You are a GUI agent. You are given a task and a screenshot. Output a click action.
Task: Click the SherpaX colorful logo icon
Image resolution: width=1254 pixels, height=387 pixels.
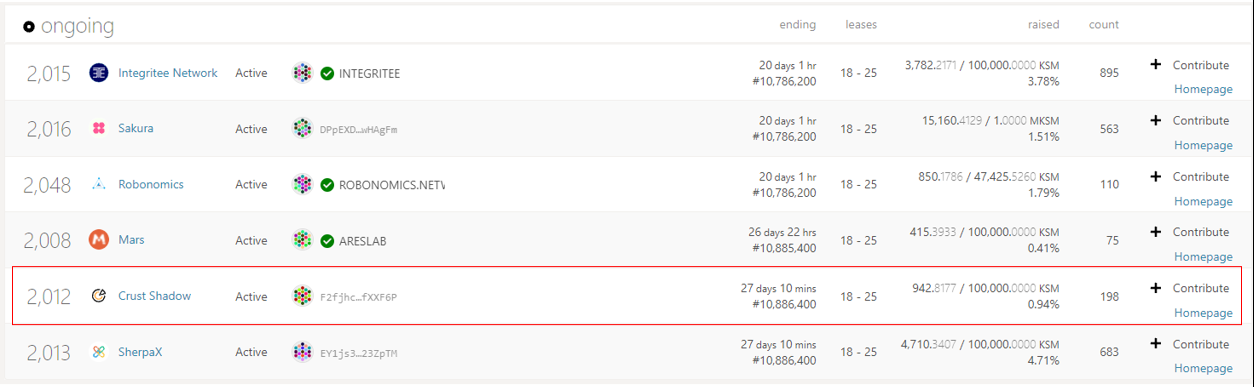99,352
